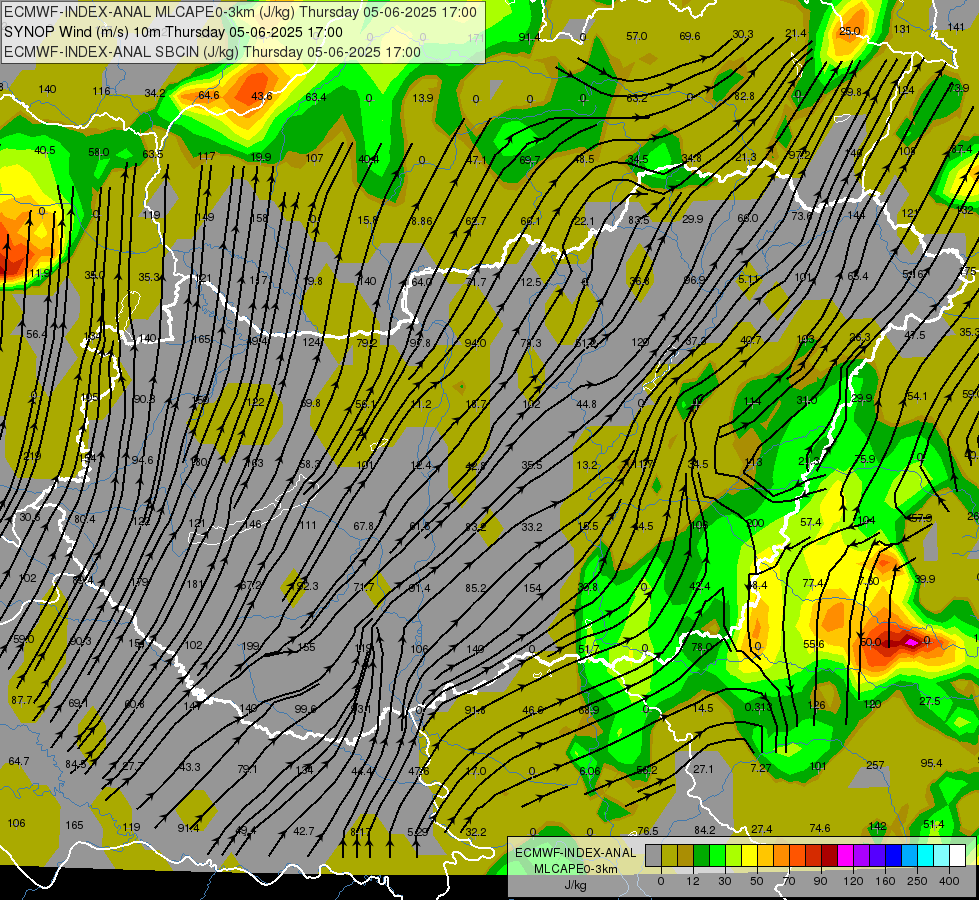Click the map value 64.6
This screenshot has width=979, height=900.
pos(209,95)
